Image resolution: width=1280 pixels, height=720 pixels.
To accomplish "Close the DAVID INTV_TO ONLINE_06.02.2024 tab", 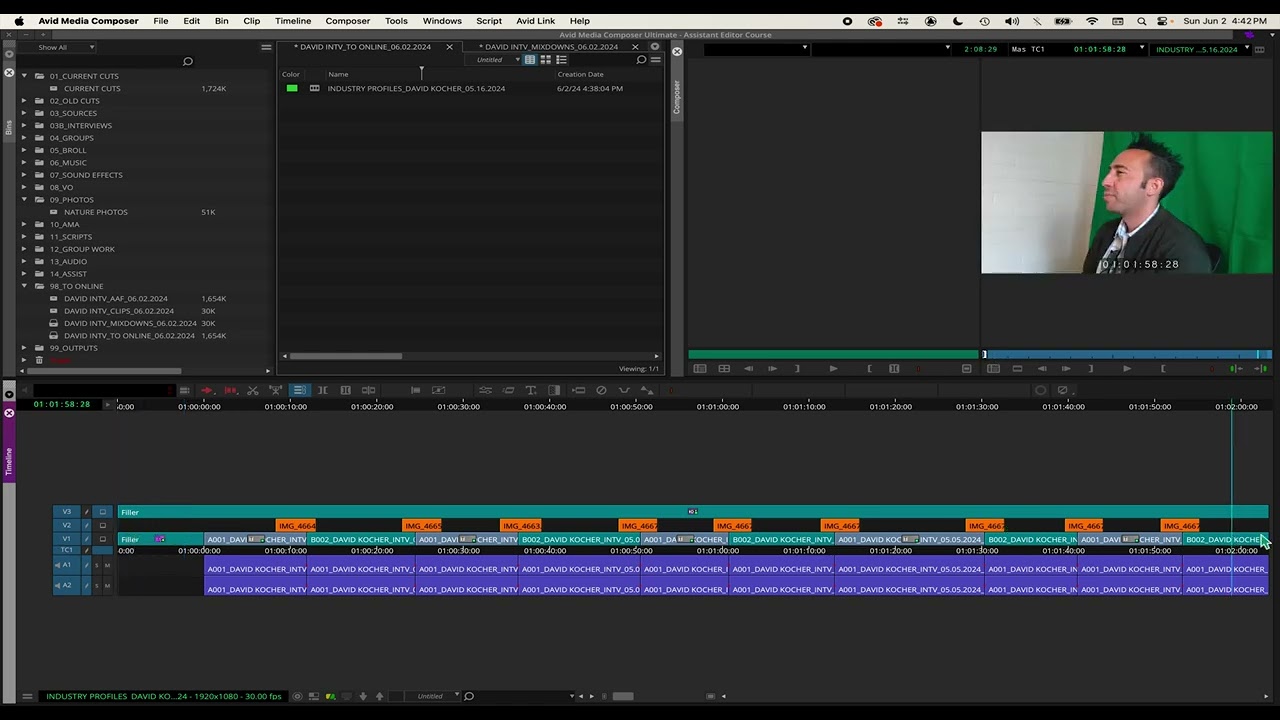I will point(449,47).
